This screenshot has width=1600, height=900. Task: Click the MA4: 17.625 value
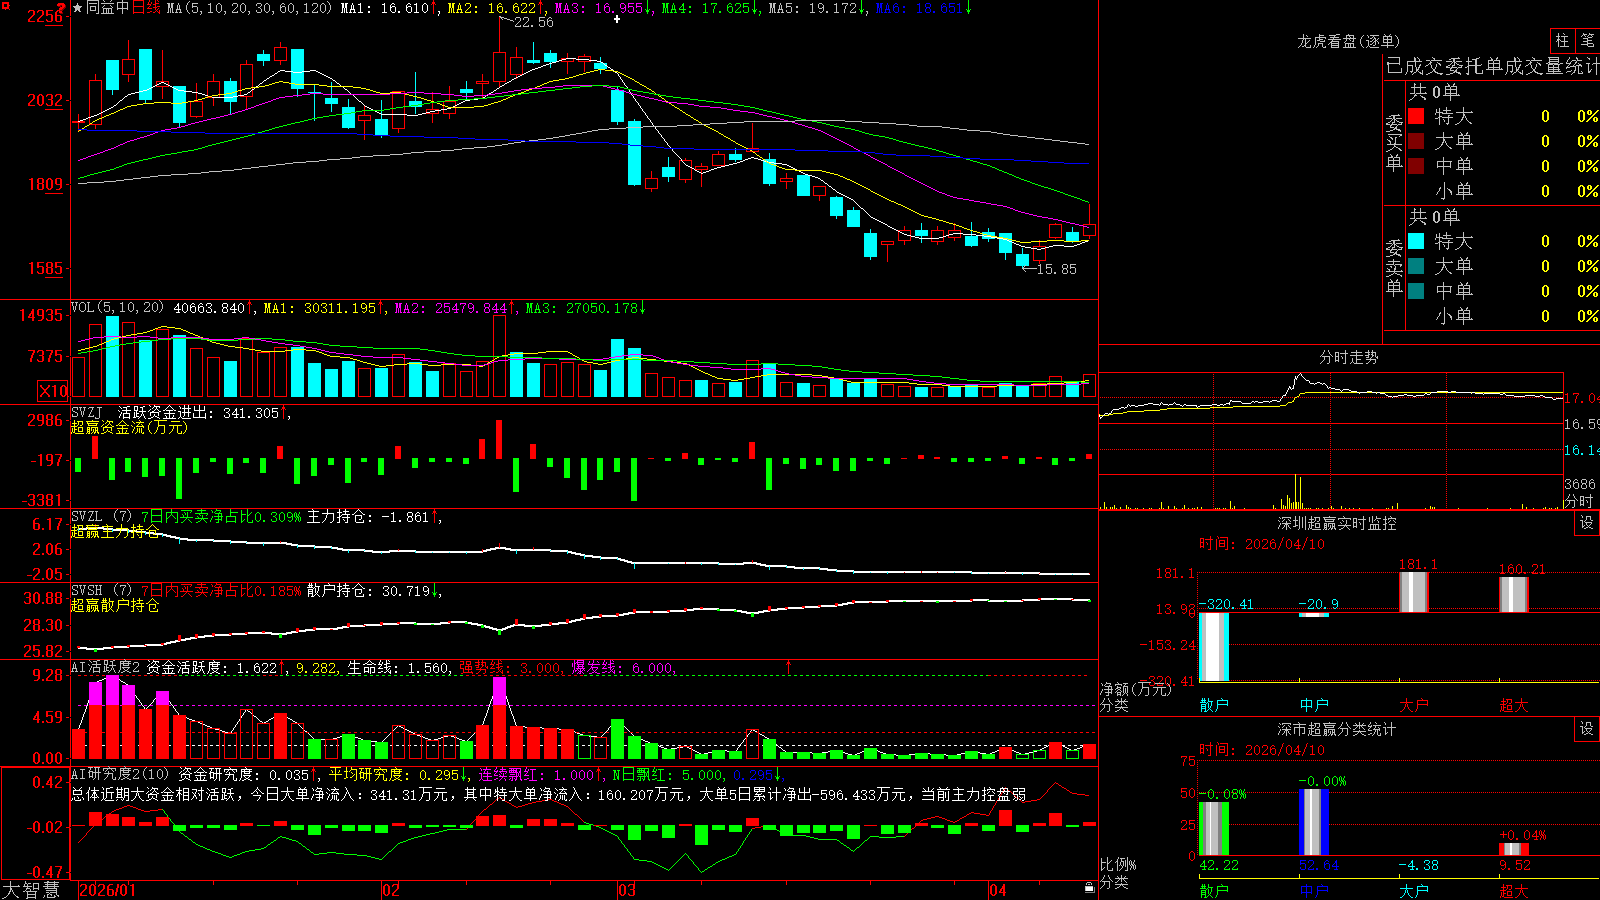tap(706, 8)
